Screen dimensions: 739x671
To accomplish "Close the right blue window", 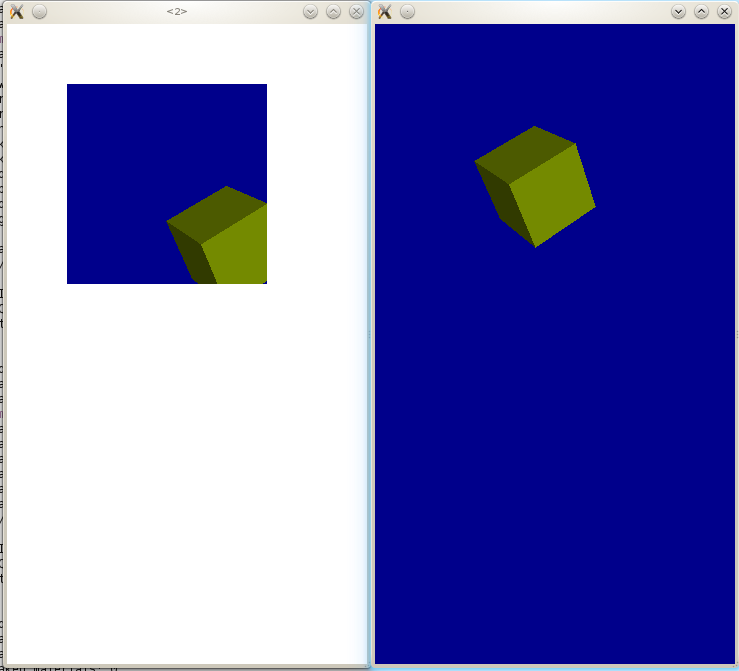I will tap(724, 12).
